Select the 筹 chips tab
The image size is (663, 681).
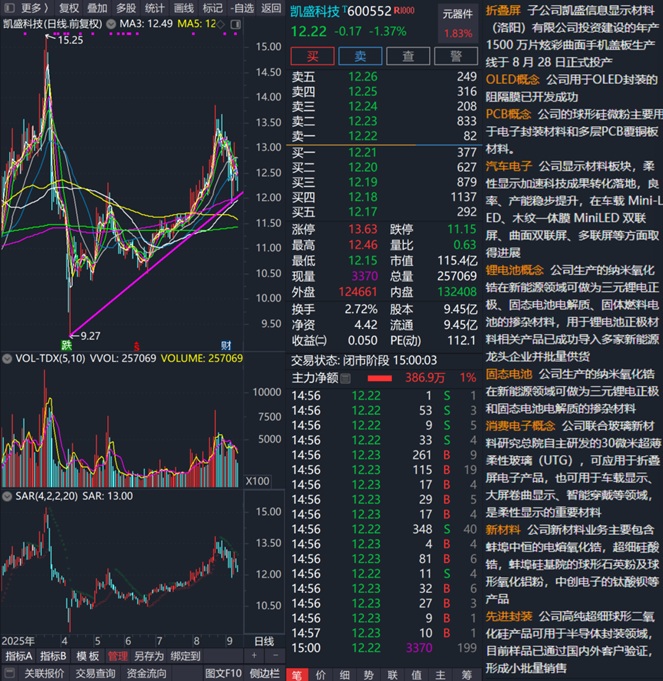(x=466, y=674)
